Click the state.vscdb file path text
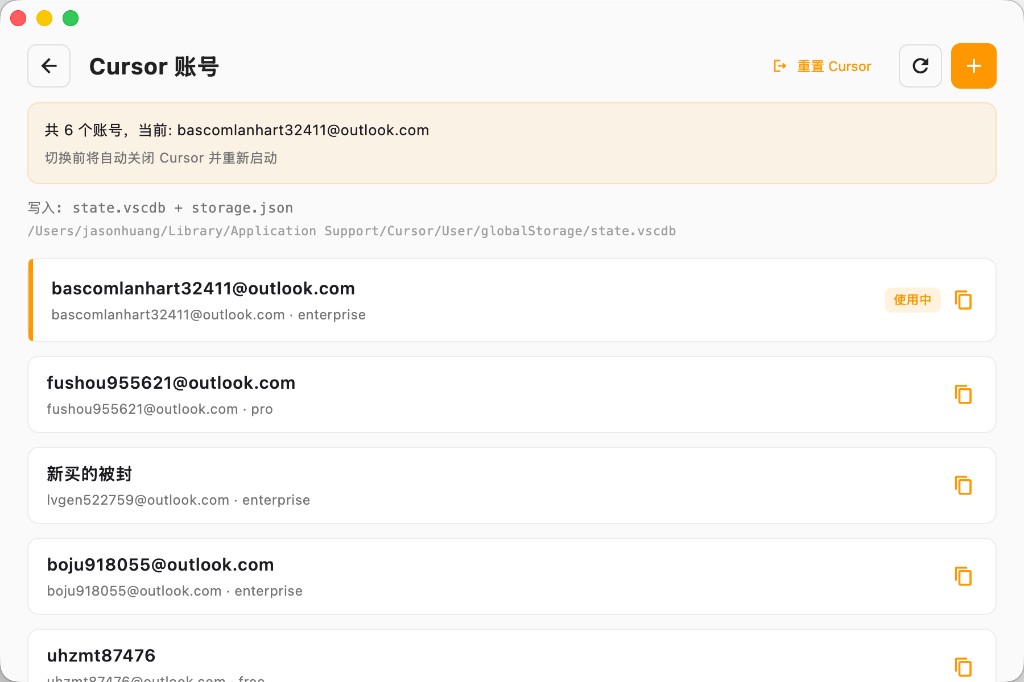 coord(351,231)
